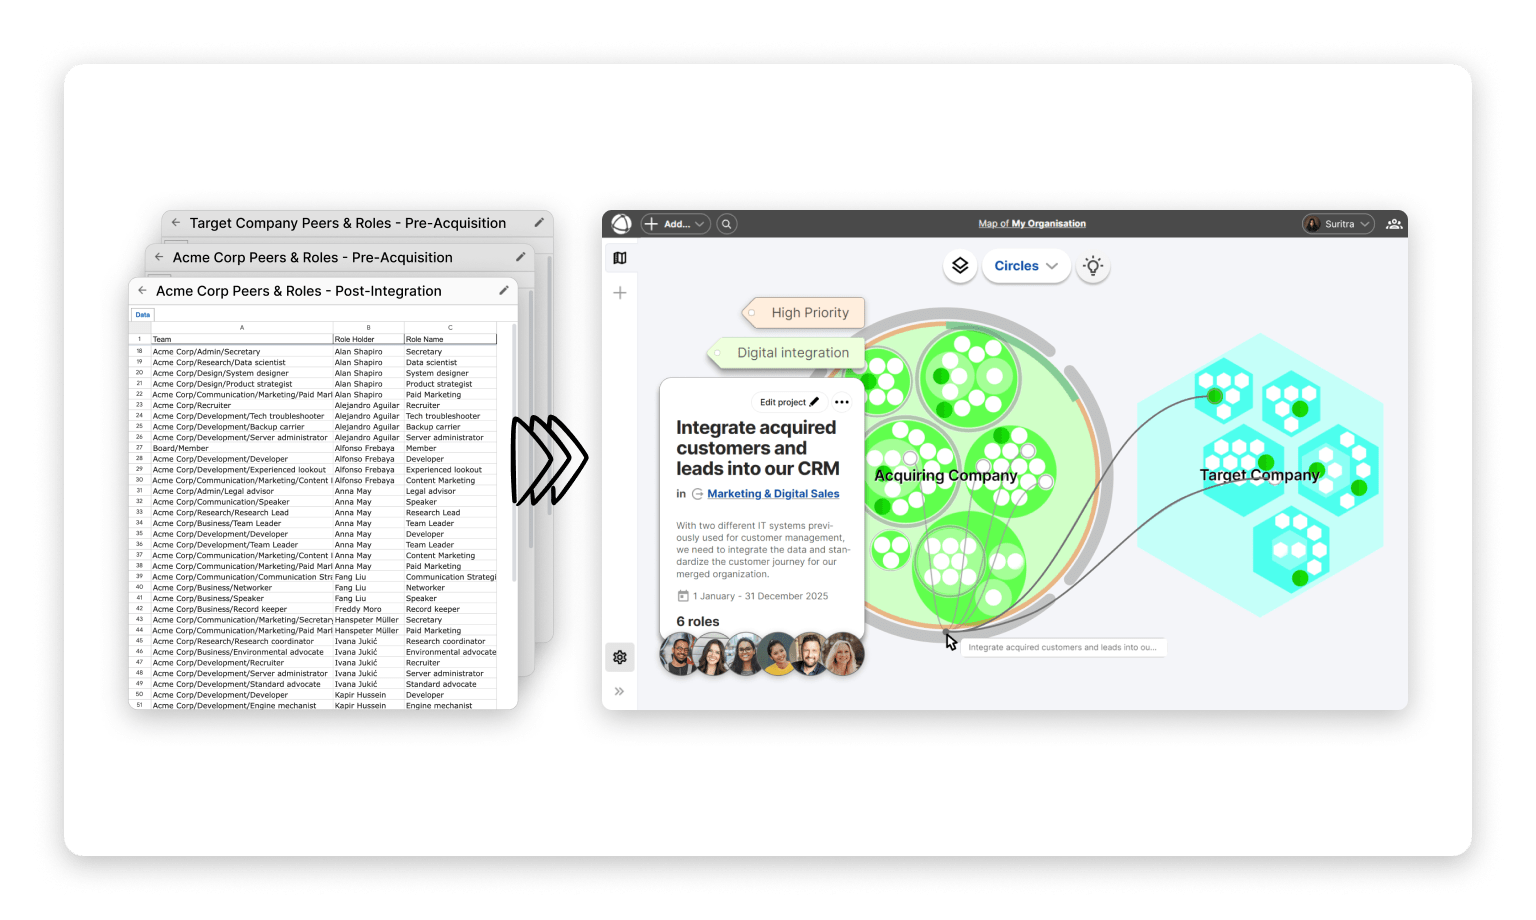Open the search magnifier in the top bar

click(727, 224)
